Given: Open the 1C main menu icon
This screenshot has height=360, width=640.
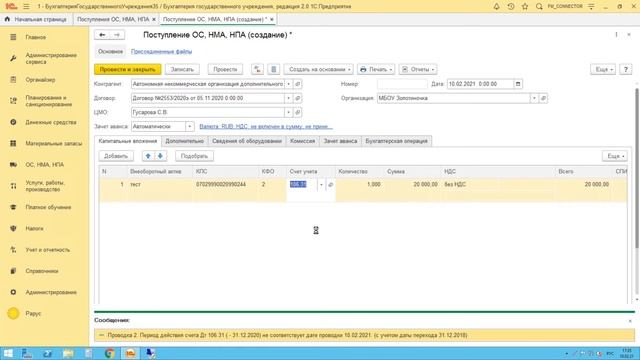Looking at the screenshot, I should point(11,7).
